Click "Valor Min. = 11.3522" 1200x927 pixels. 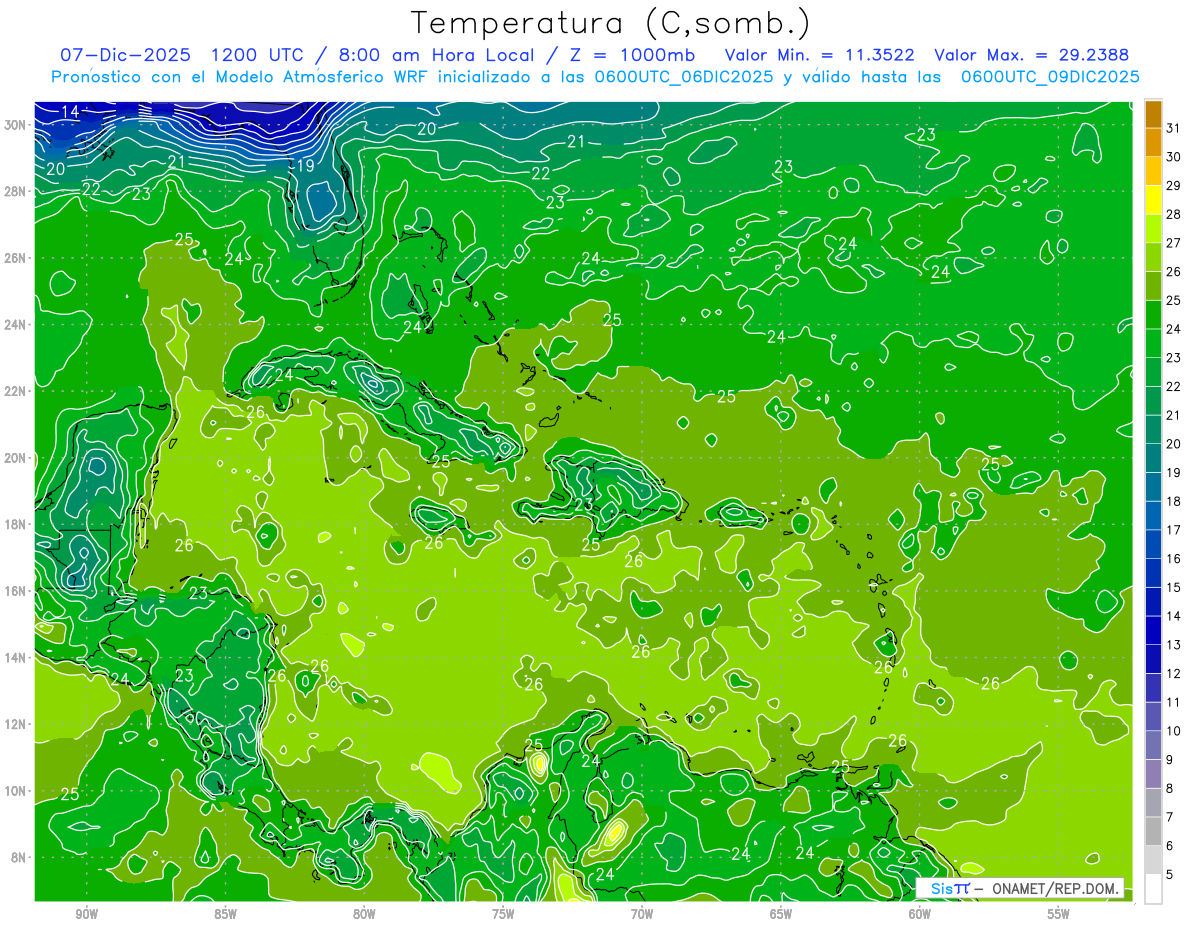(820, 54)
